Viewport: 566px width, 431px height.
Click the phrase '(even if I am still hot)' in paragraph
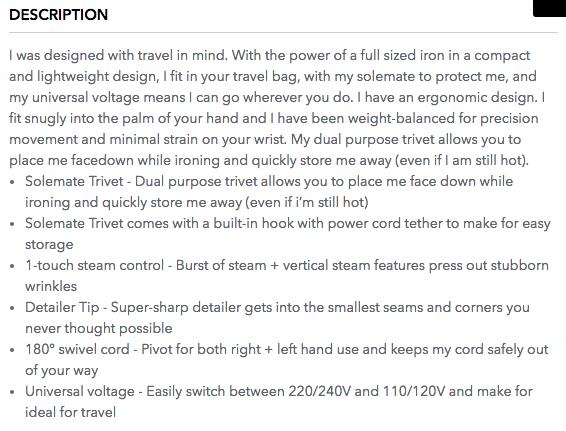[x=460, y=160]
